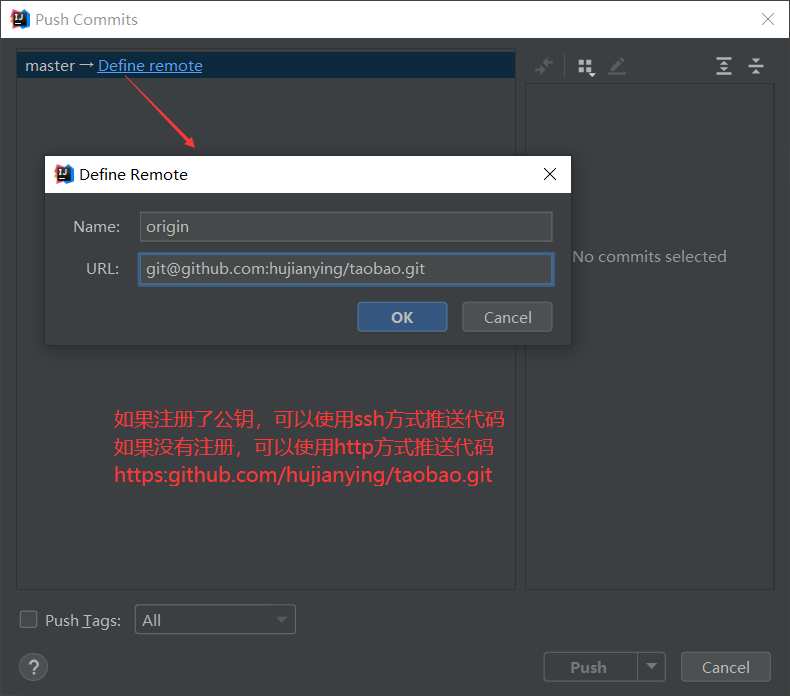This screenshot has width=790, height=696.
Task: Focus the Name field containing origin
Action: (x=346, y=227)
